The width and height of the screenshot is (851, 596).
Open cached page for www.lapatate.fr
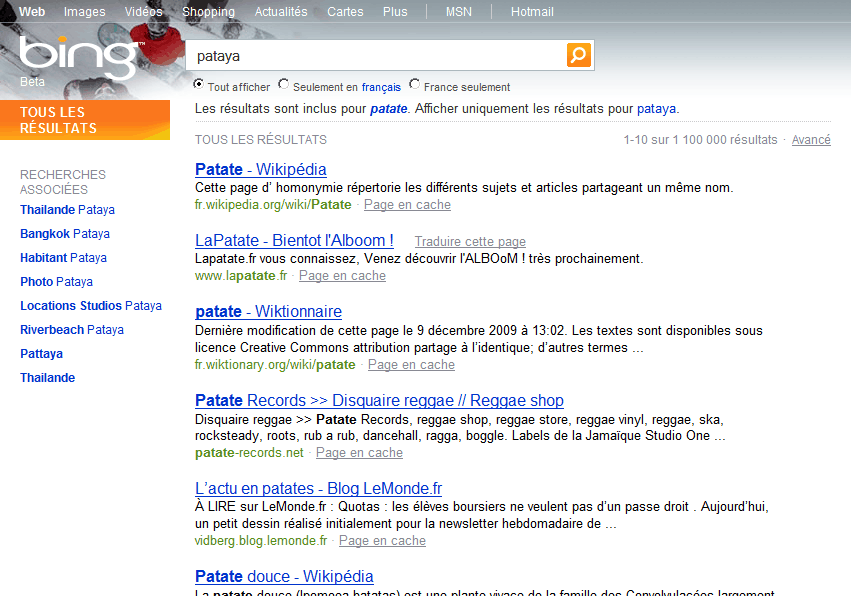[x=342, y=276]
